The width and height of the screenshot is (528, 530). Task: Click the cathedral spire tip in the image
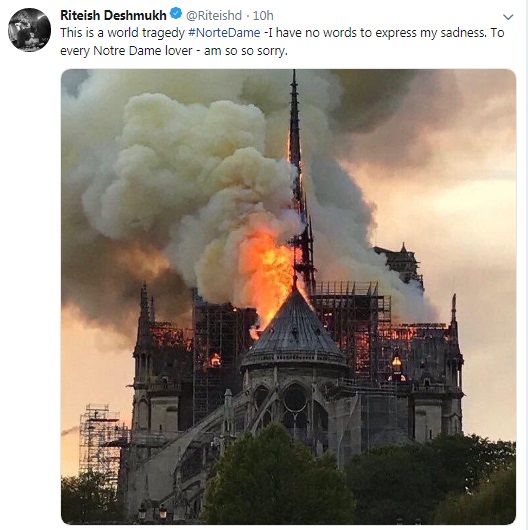point(294,76)
